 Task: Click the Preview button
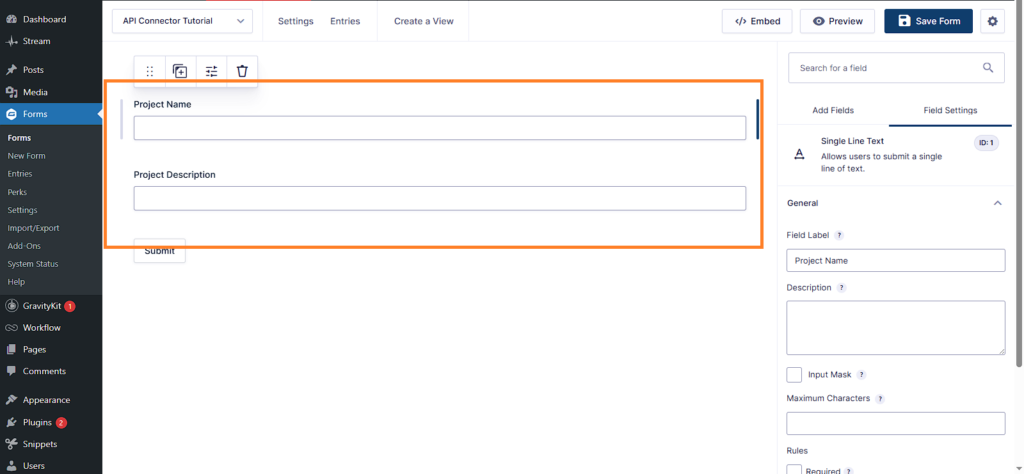tap(838, 21)
